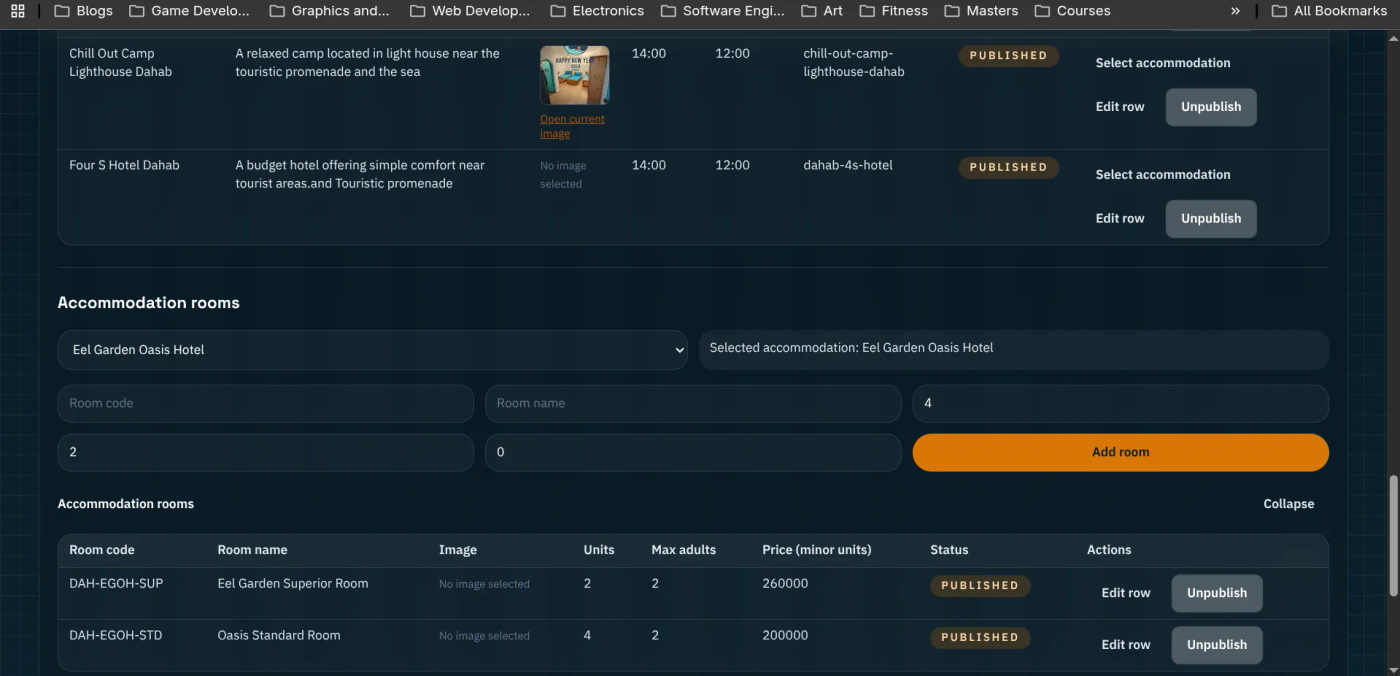1400x676 pixels.
Task: Click the Four S Hotel PUBLISHED badge
Action: [x=1008, y=168]
